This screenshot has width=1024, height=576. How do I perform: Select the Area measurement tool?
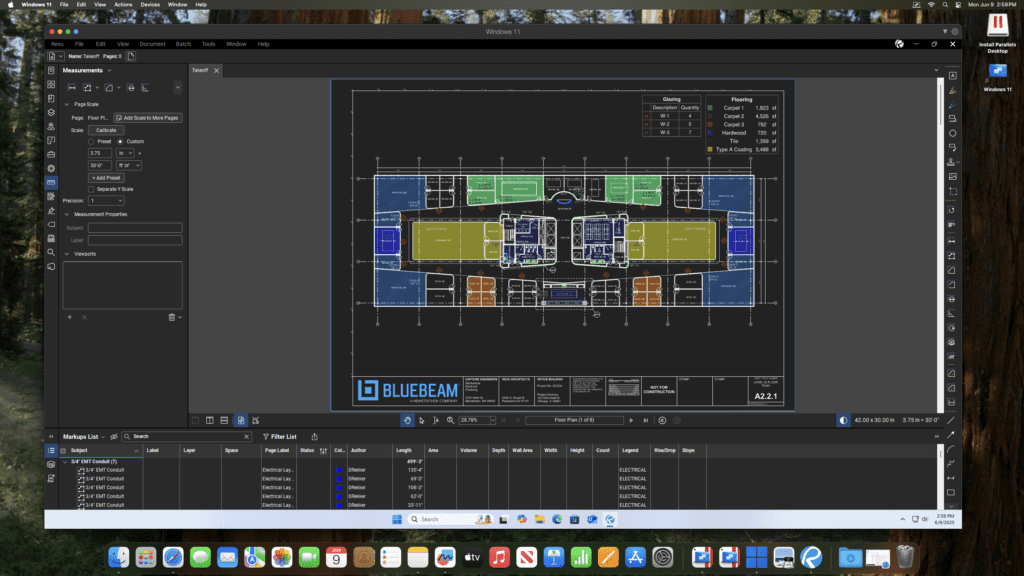pyautogui.click(x=88, y=88)
